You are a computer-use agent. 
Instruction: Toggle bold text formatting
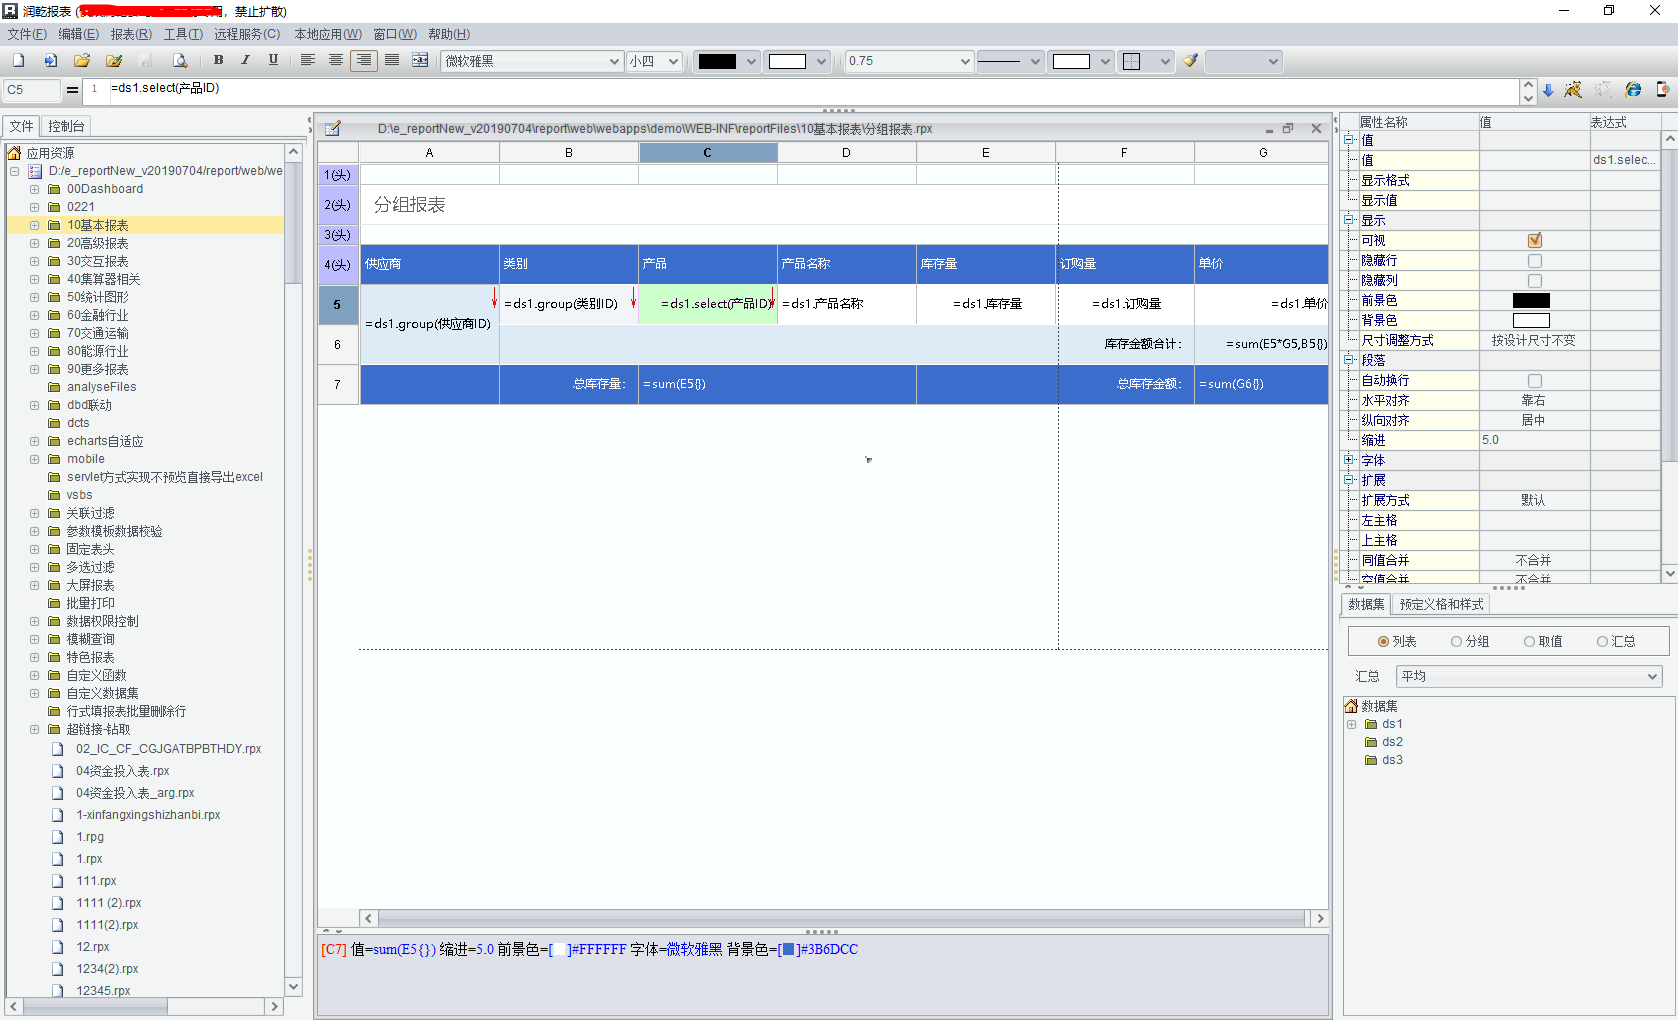pyautogui.click(x=218, y=61)
